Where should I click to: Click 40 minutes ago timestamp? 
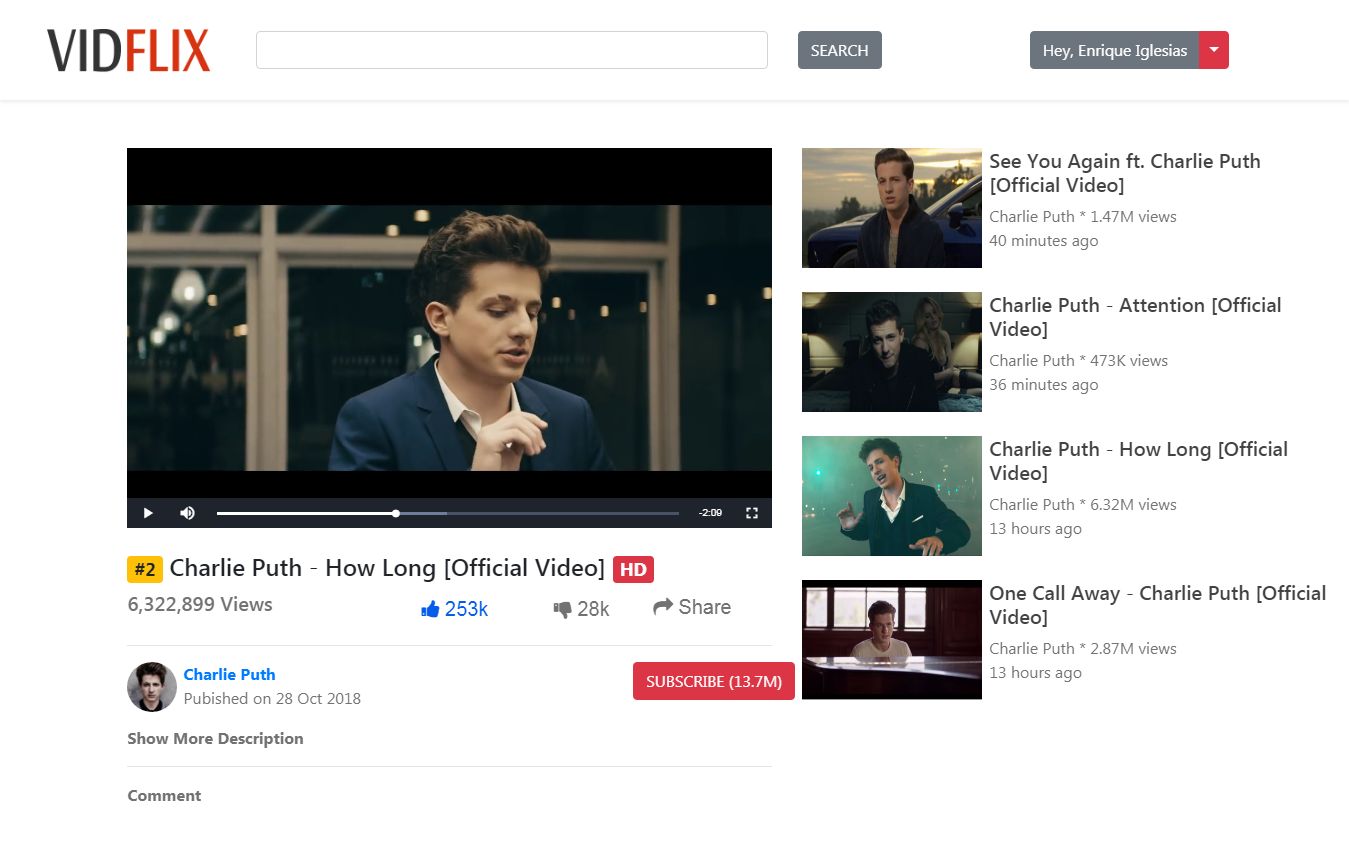(x=1044, y=241)
